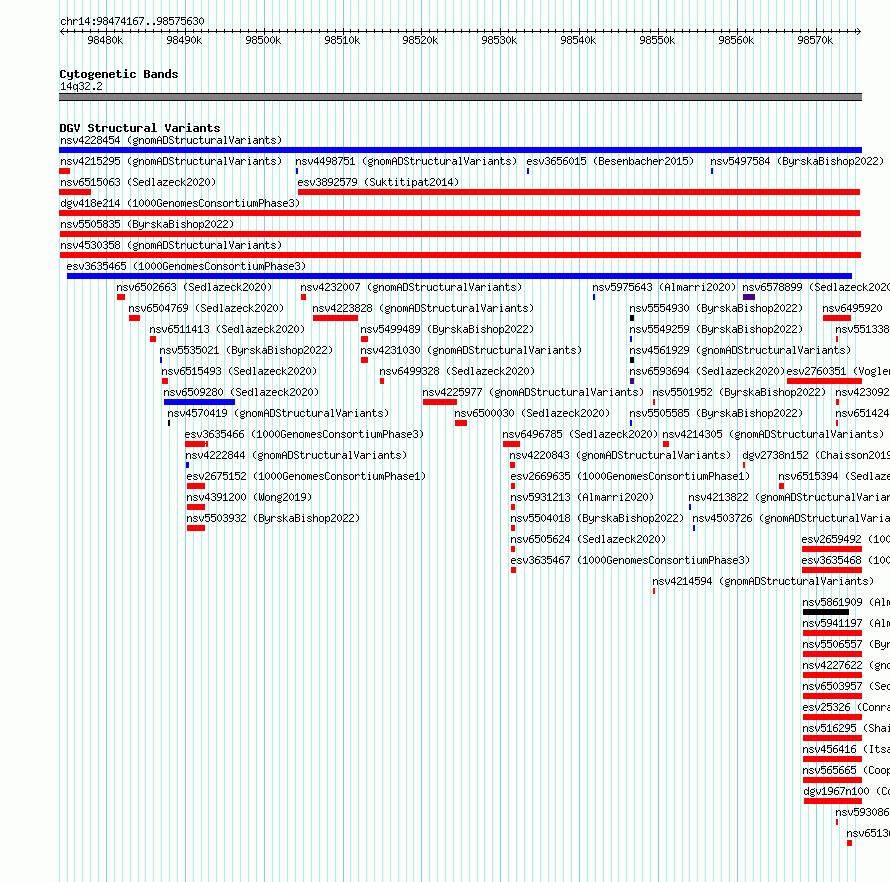
Task: Click nsv6593694 Sedlazeck2020 label
Action: coord(707,371)
